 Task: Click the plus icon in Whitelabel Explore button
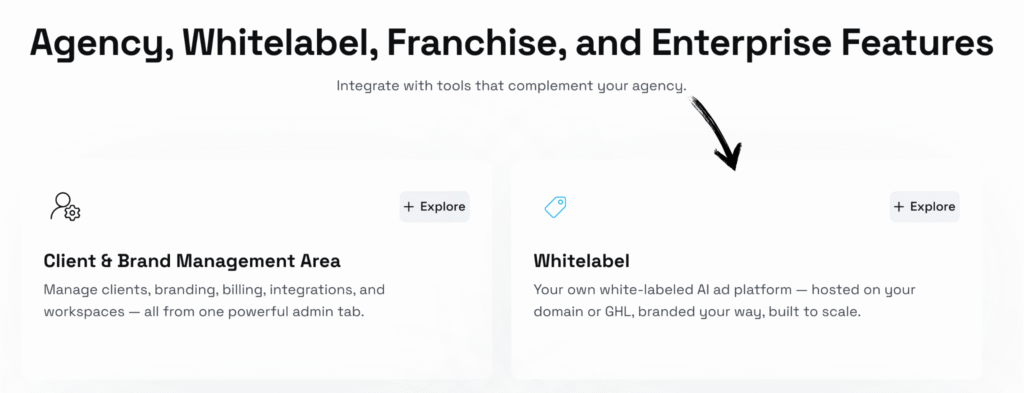pyautogui.click(x=899, y=207)
